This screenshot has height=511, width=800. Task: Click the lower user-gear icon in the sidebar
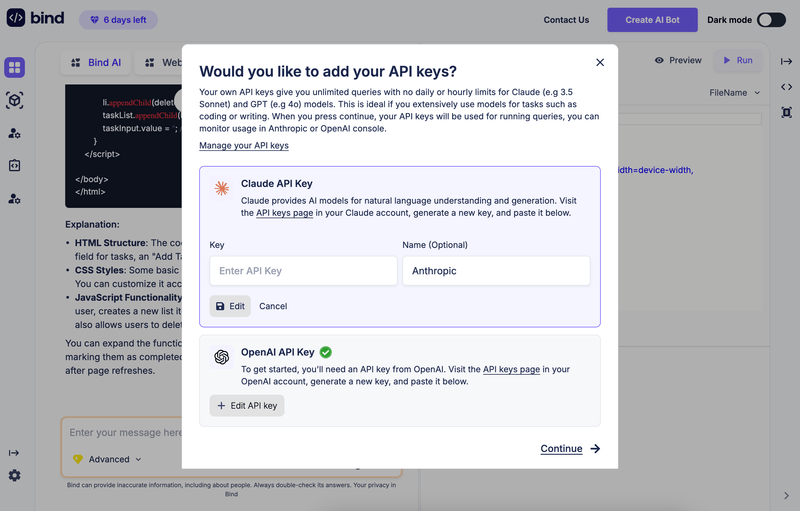[14, 198]
